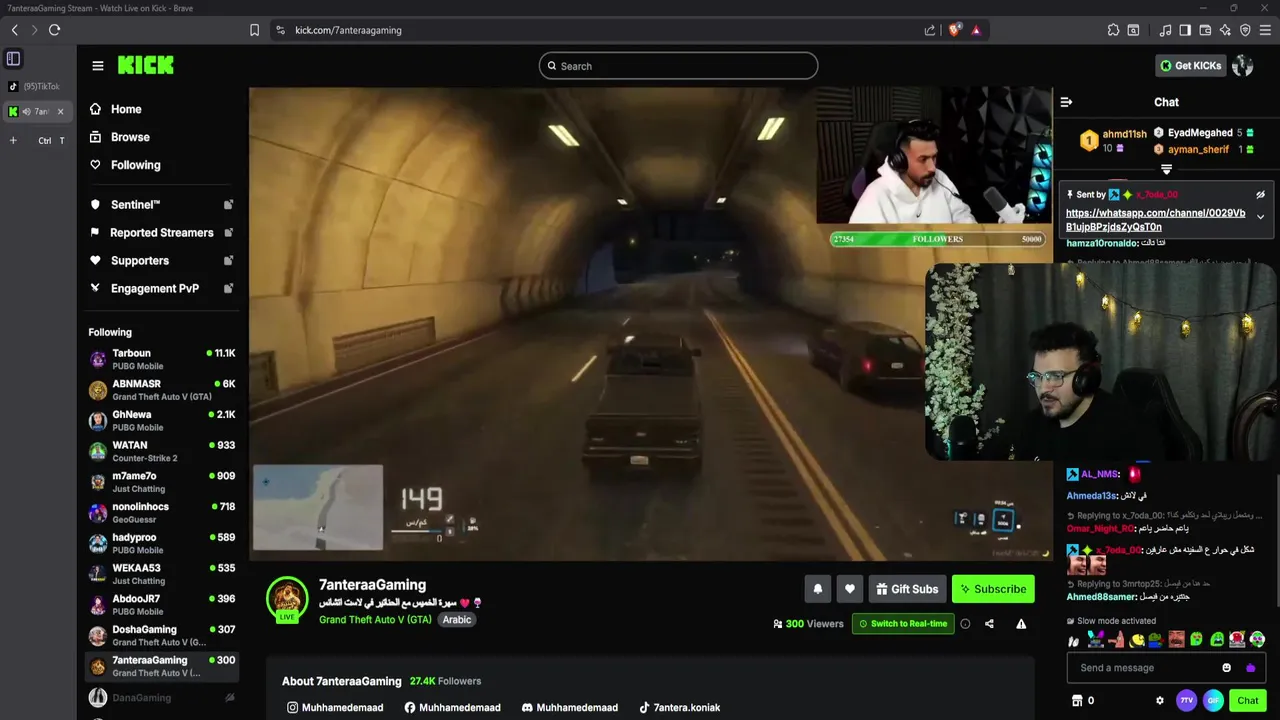1280x720 pixels.
Task: Expand the pinned WhatsApp message chevron
Action: point(1260,217)
